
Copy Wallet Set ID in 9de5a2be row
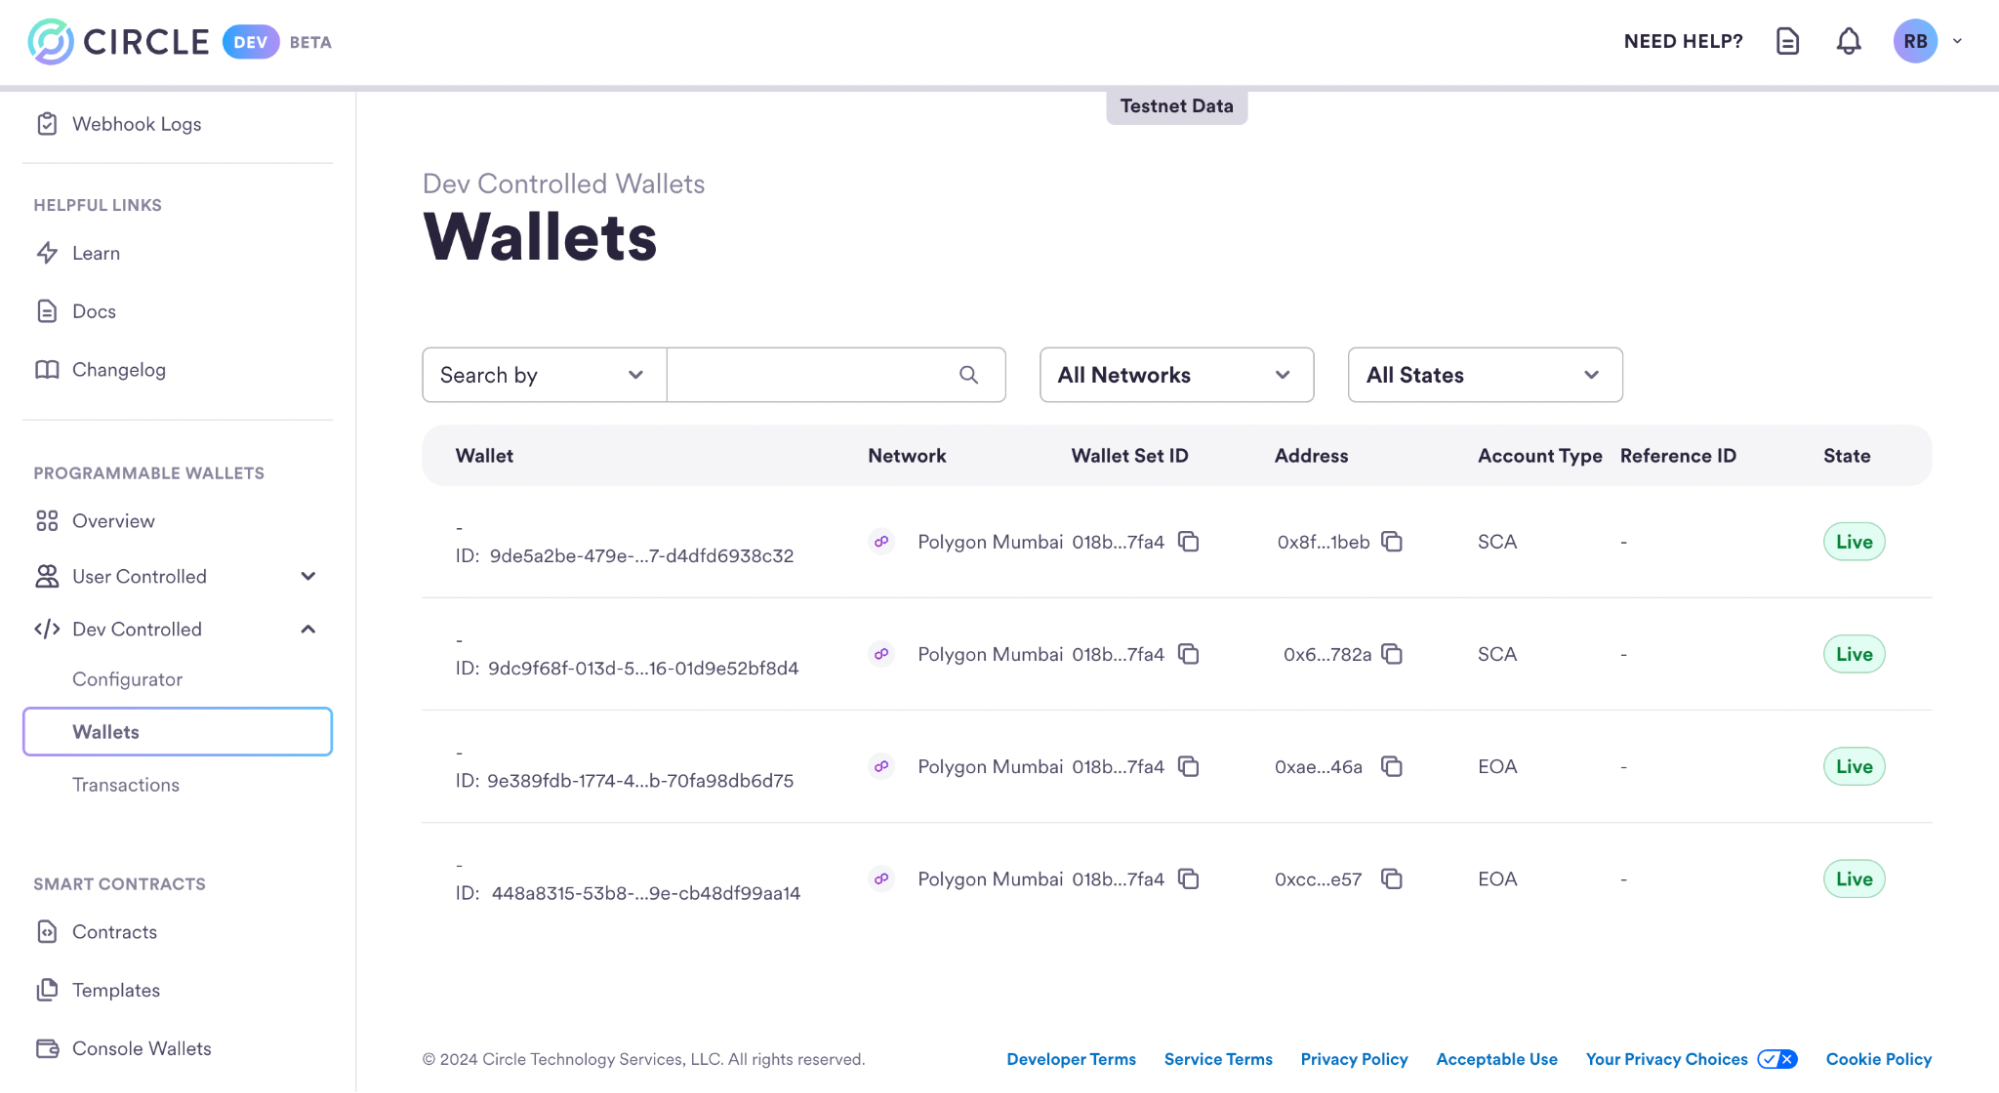(1188, 541)
